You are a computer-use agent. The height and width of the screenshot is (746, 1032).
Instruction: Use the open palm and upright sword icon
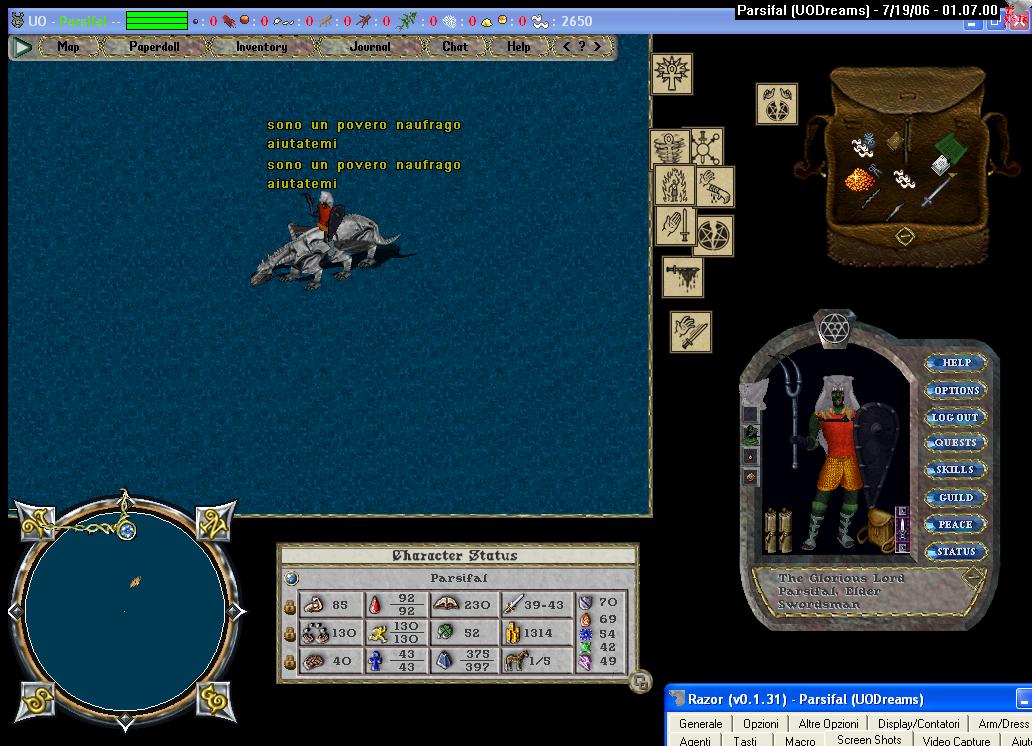pos(675,226)
